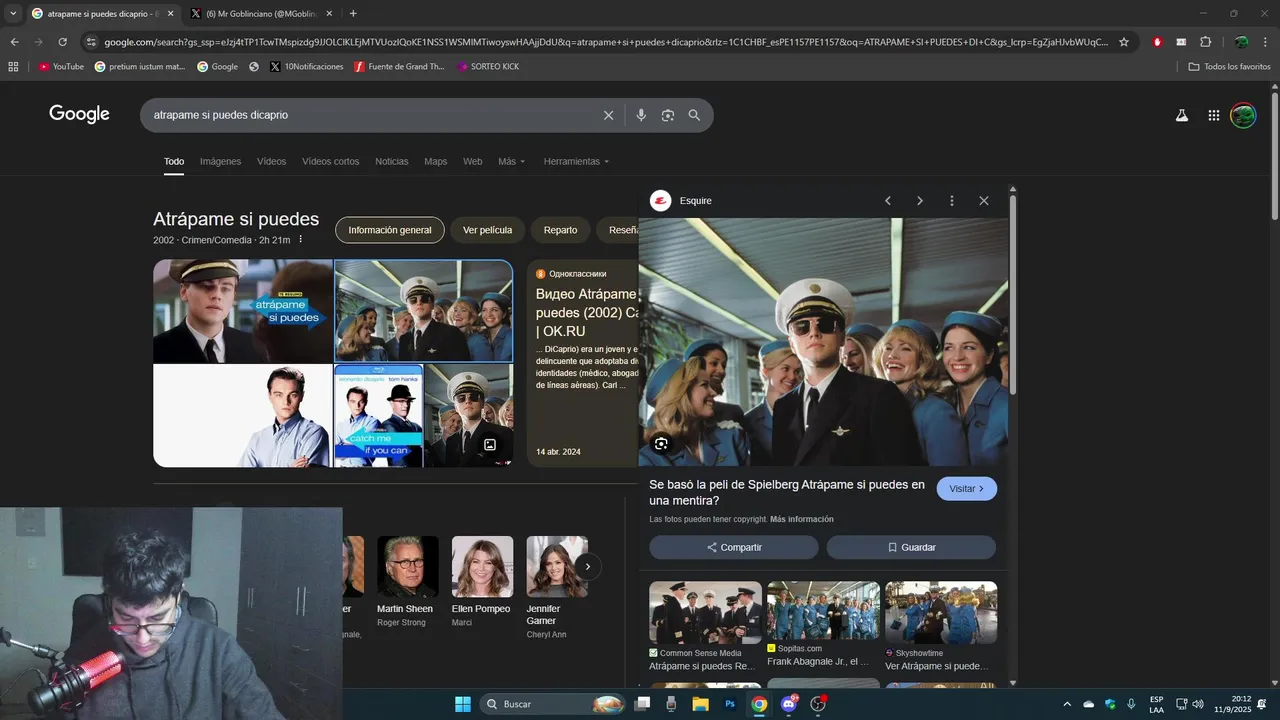Open File Explorer from the taskbar
Viewport: 1280px width, 720px height.
[700, 704]
